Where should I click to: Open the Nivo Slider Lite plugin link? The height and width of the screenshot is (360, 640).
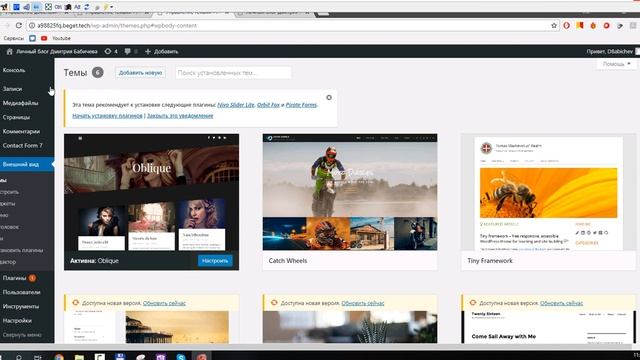click(236, 105)
